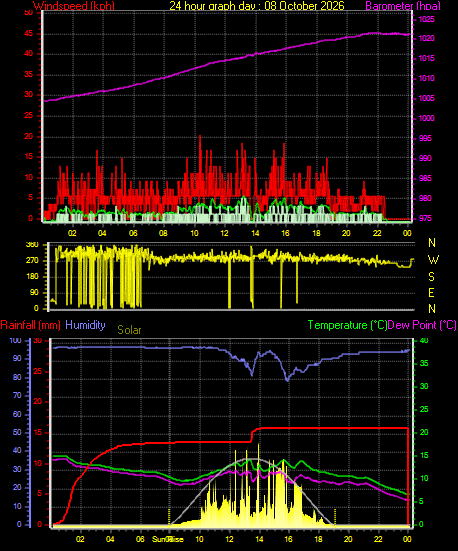Screen dimensions: 458x551
Task: Click the 50 value on the humidity scale
Action: (17, 433)
